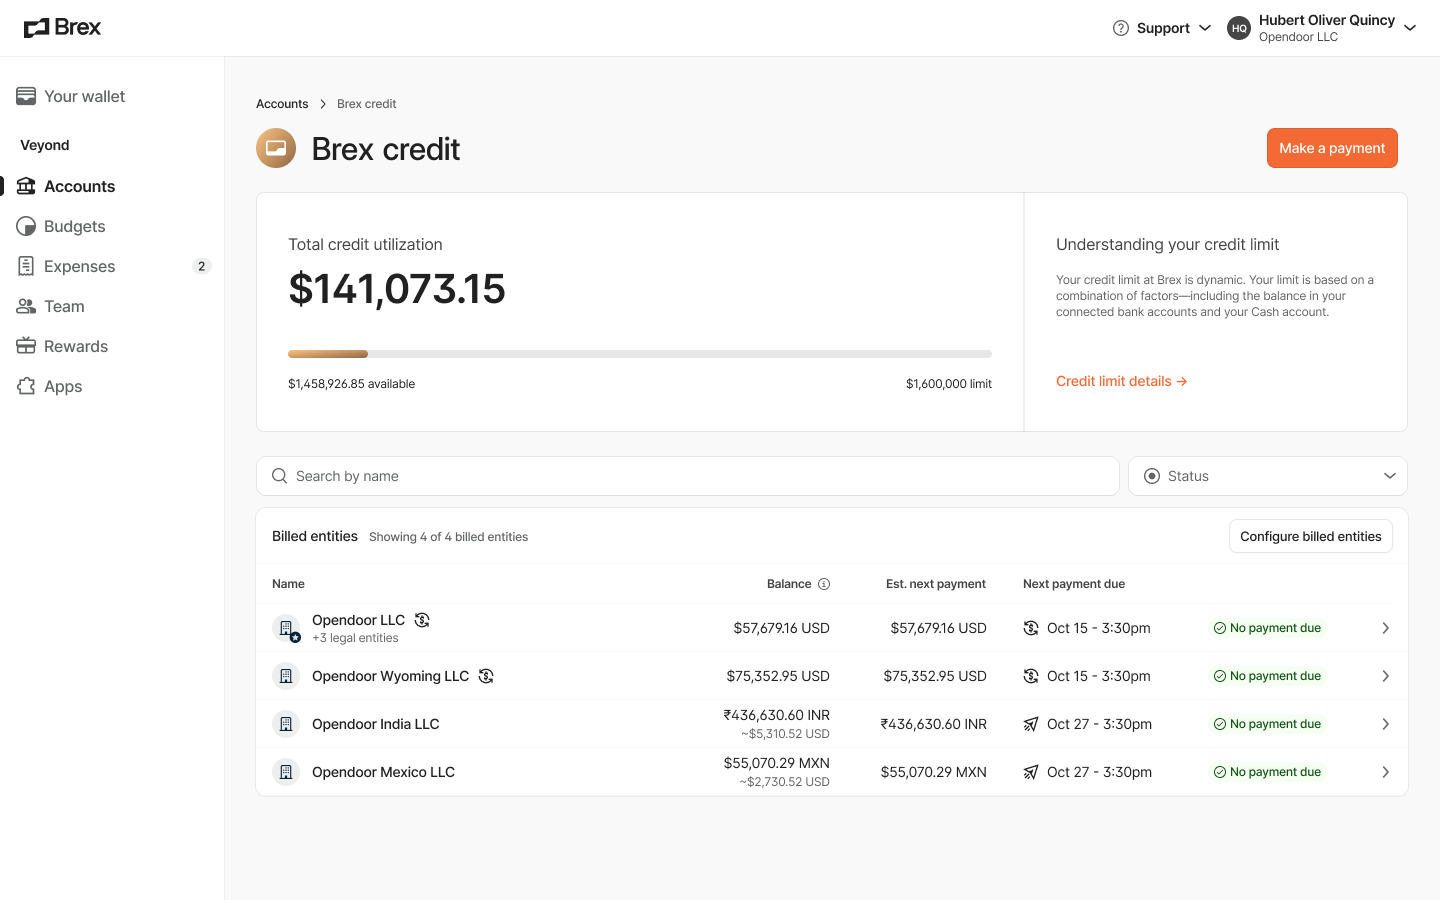Click the Opendoor LLC No payment due status
Screen dimensions: 1440x900
[x=1267, y=628]
